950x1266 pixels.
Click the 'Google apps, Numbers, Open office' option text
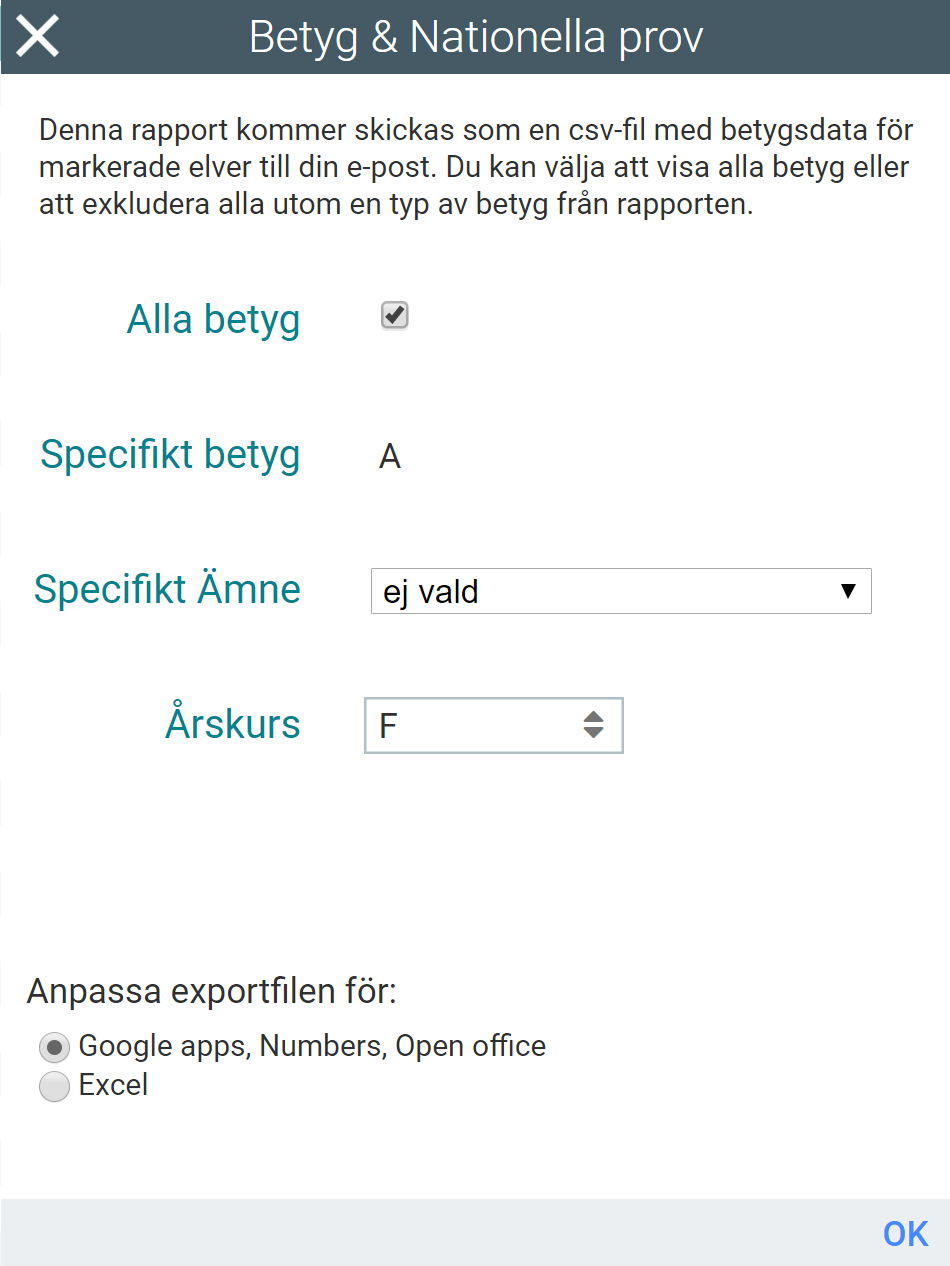coord(312,1046)
